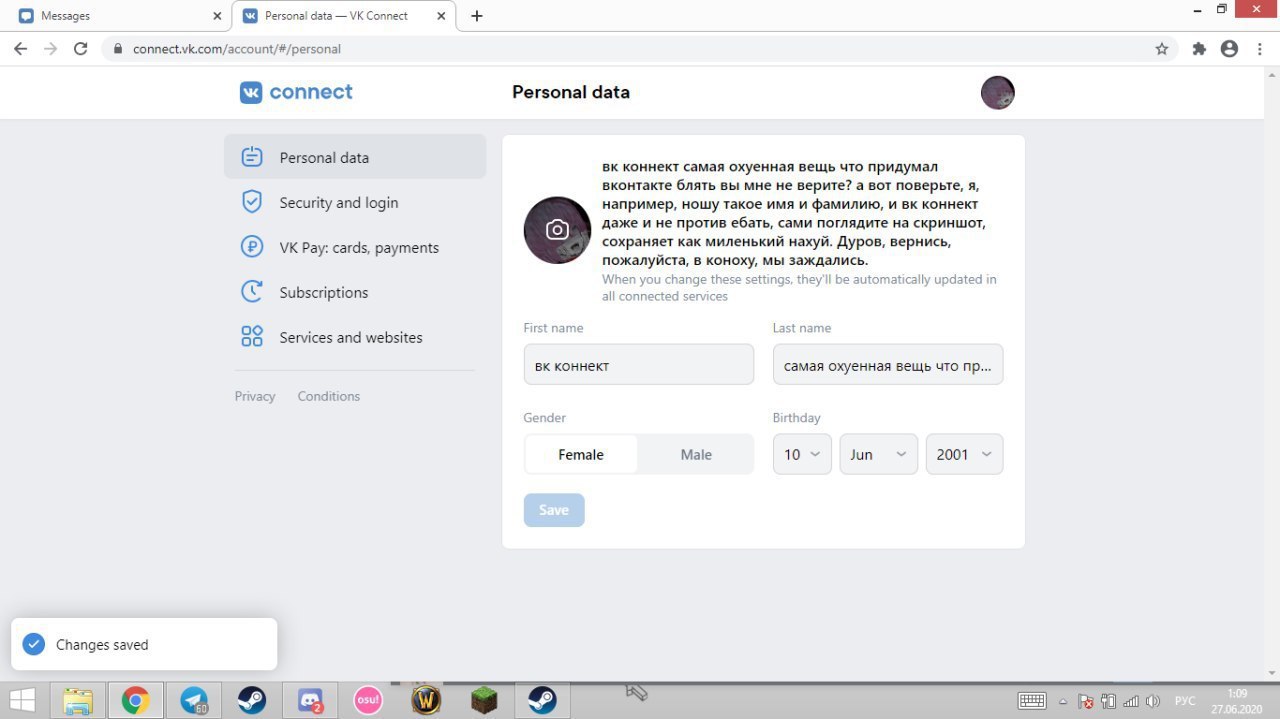Click the Chrome taskbar icon
This screenshot has width=1280, height=719.
pos(136,700)
